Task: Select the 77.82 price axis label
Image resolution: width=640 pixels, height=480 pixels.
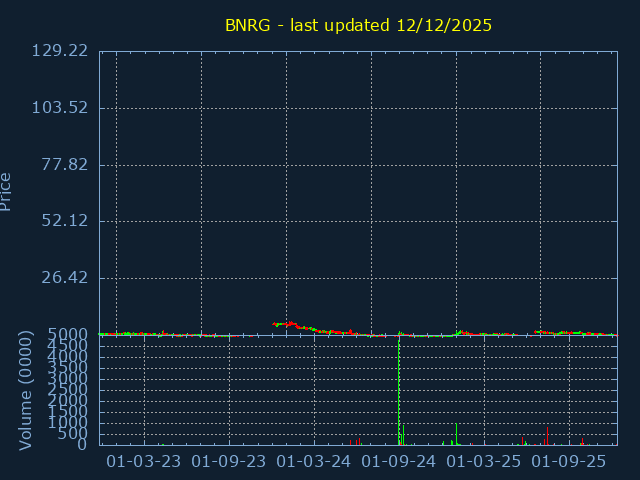Action: pos(65,165)
